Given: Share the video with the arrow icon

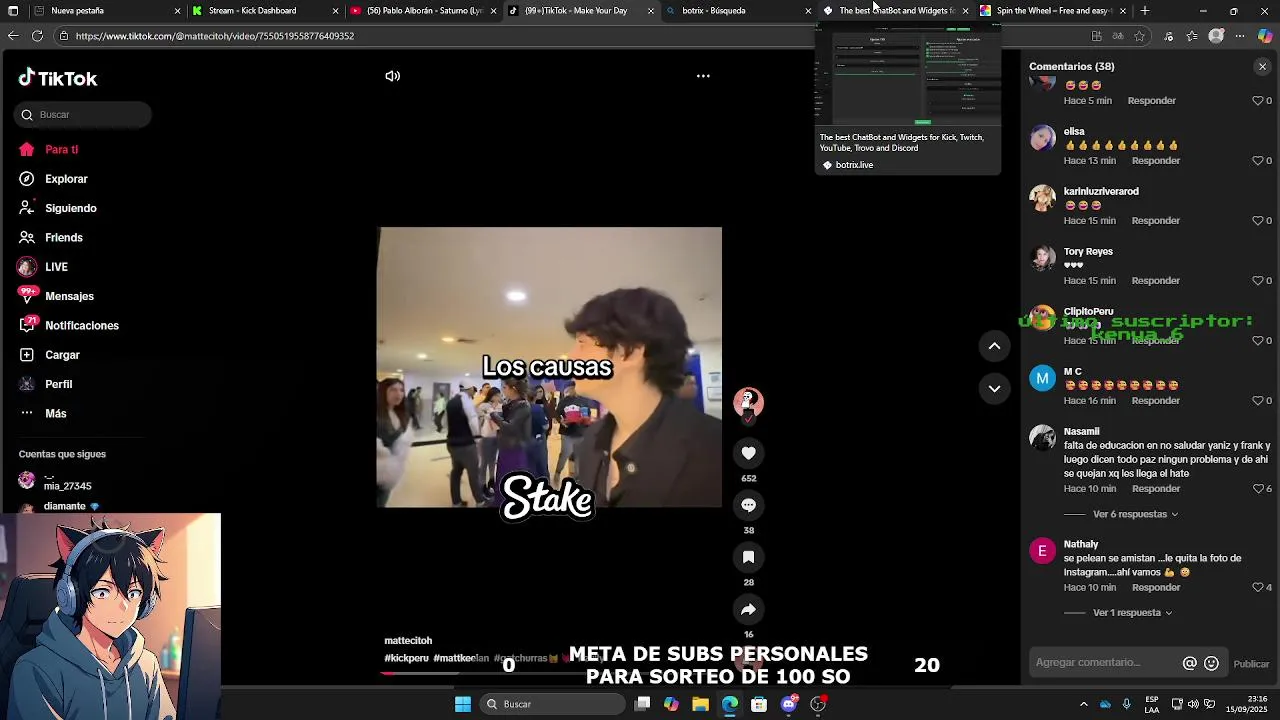Looking at the screenshot, I should point(748,609).
